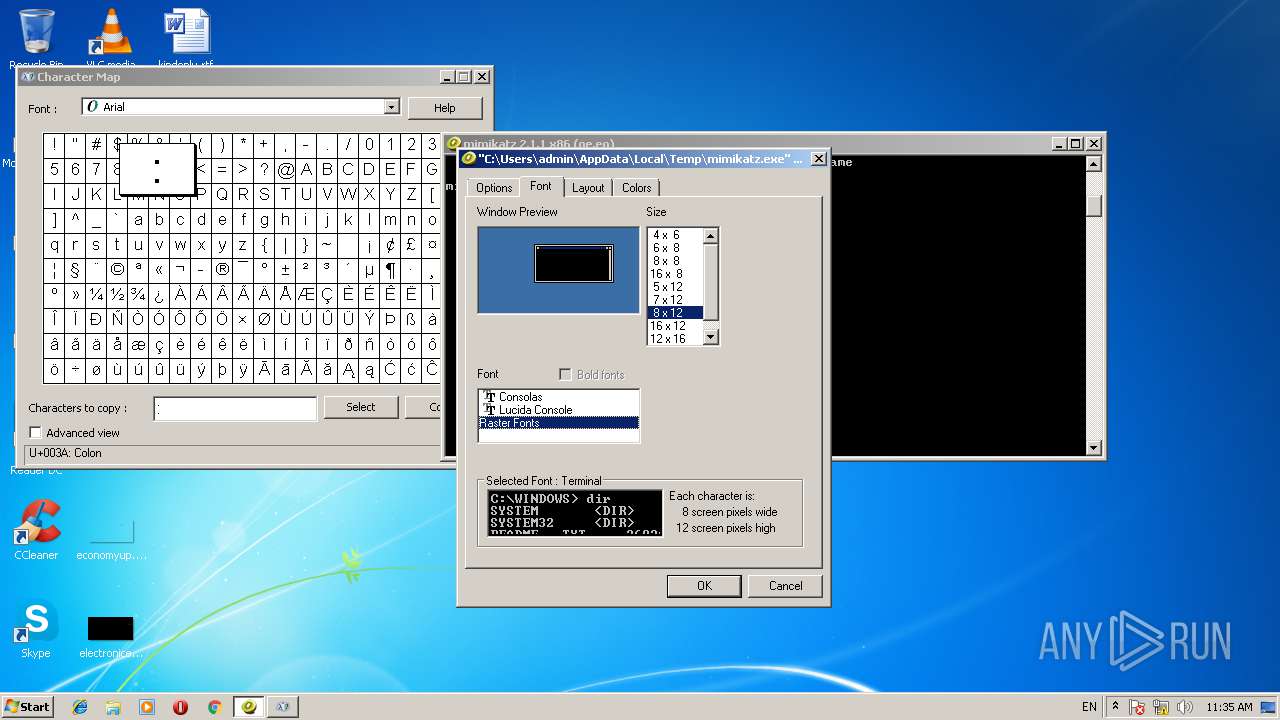Click the Window Preview thumbnail
This screenshot has height=720, width=1280.
[558, 270]
